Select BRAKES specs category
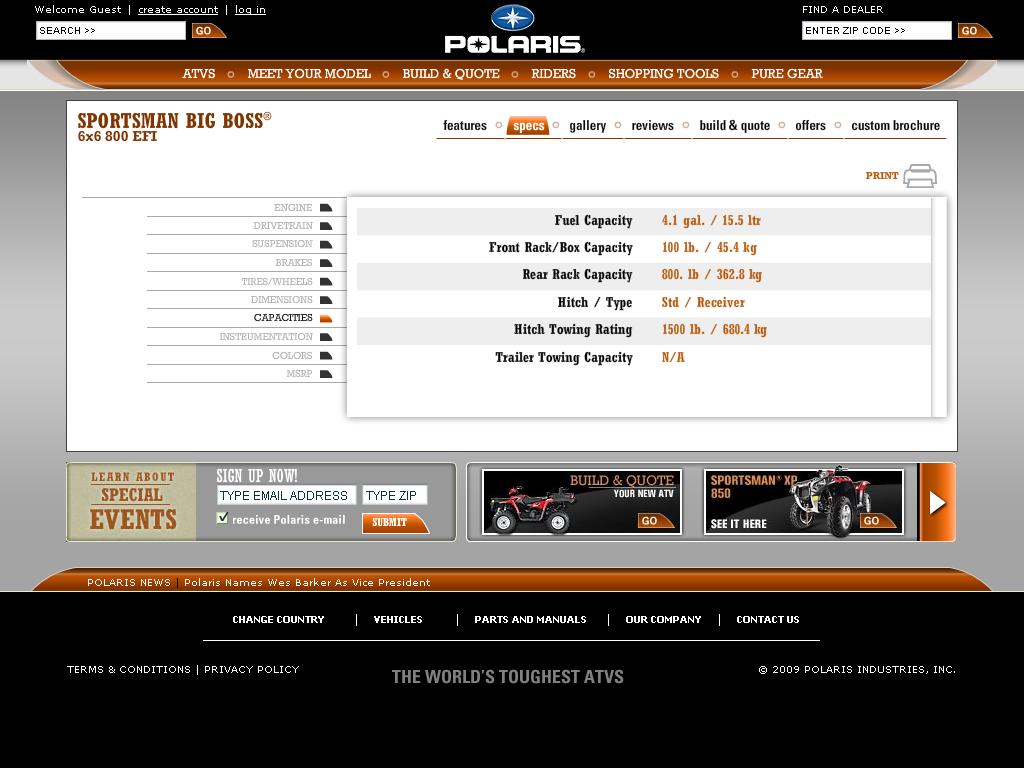Viewport: 1024px width, 768px height. 294,263
